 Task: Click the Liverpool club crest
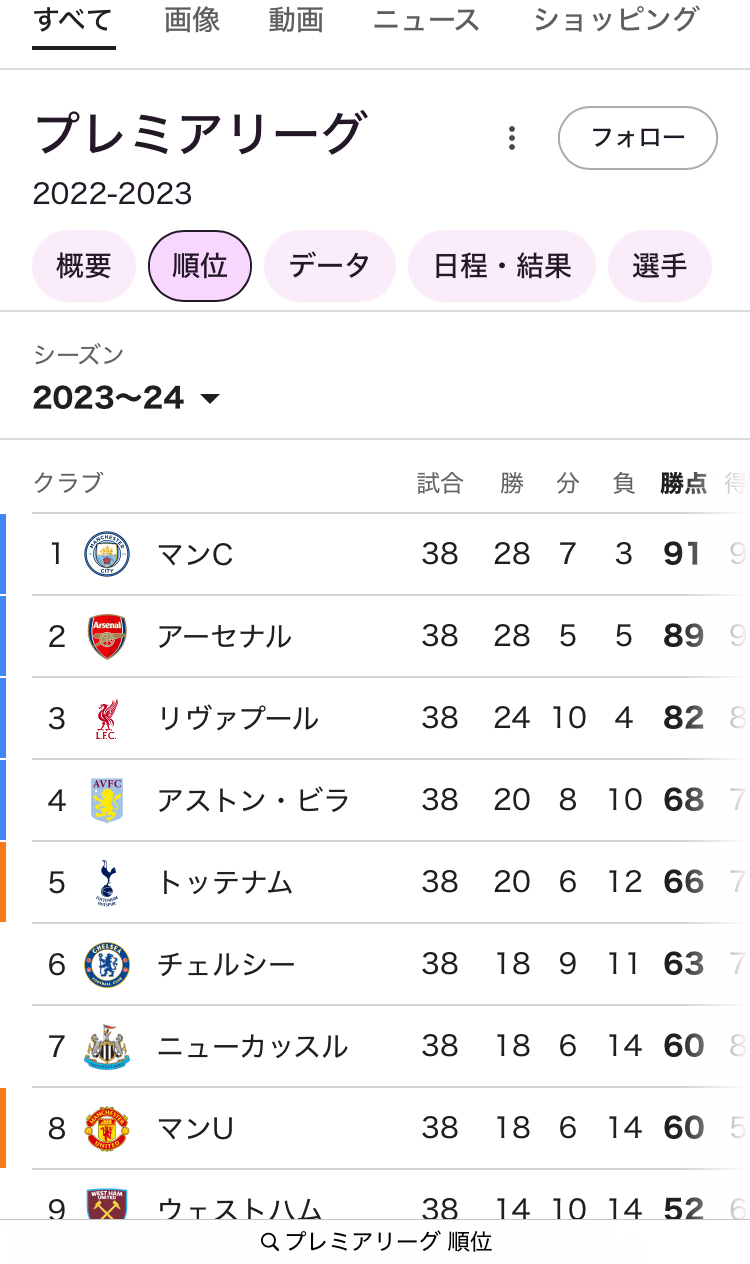[107, 718]
